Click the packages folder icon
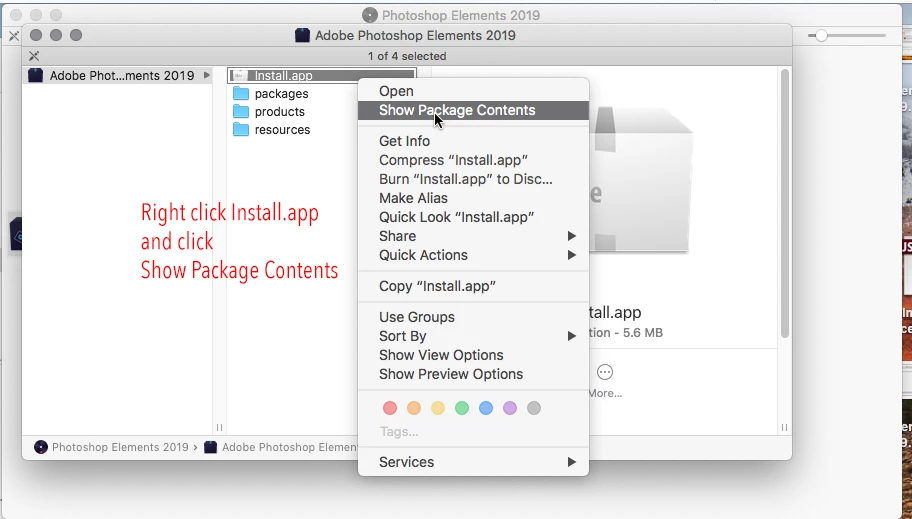Viewport: 912px width, 519px height. (x=241, y=94)
